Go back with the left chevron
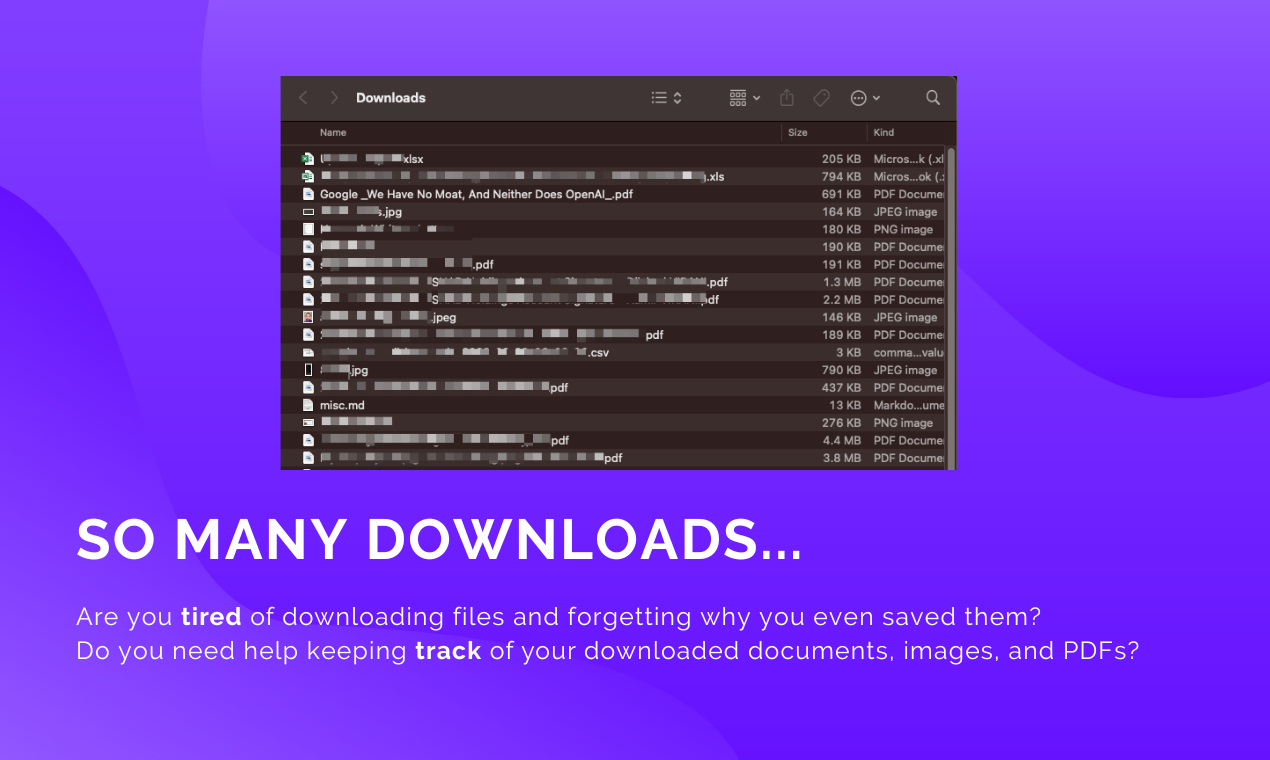 coord(304,98)
